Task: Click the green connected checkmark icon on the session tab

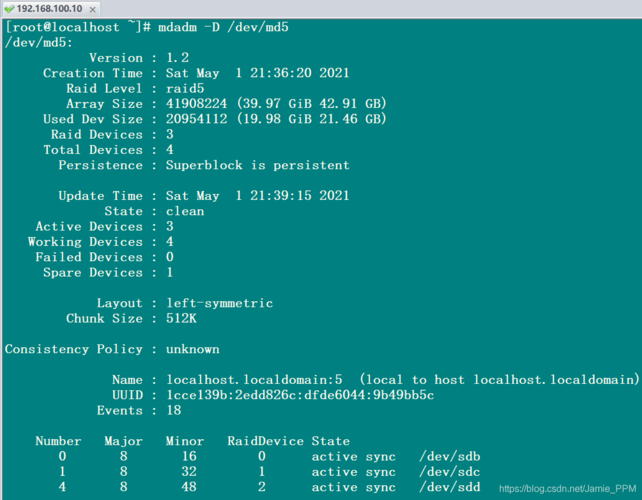Action: click(x=9, y=8)
